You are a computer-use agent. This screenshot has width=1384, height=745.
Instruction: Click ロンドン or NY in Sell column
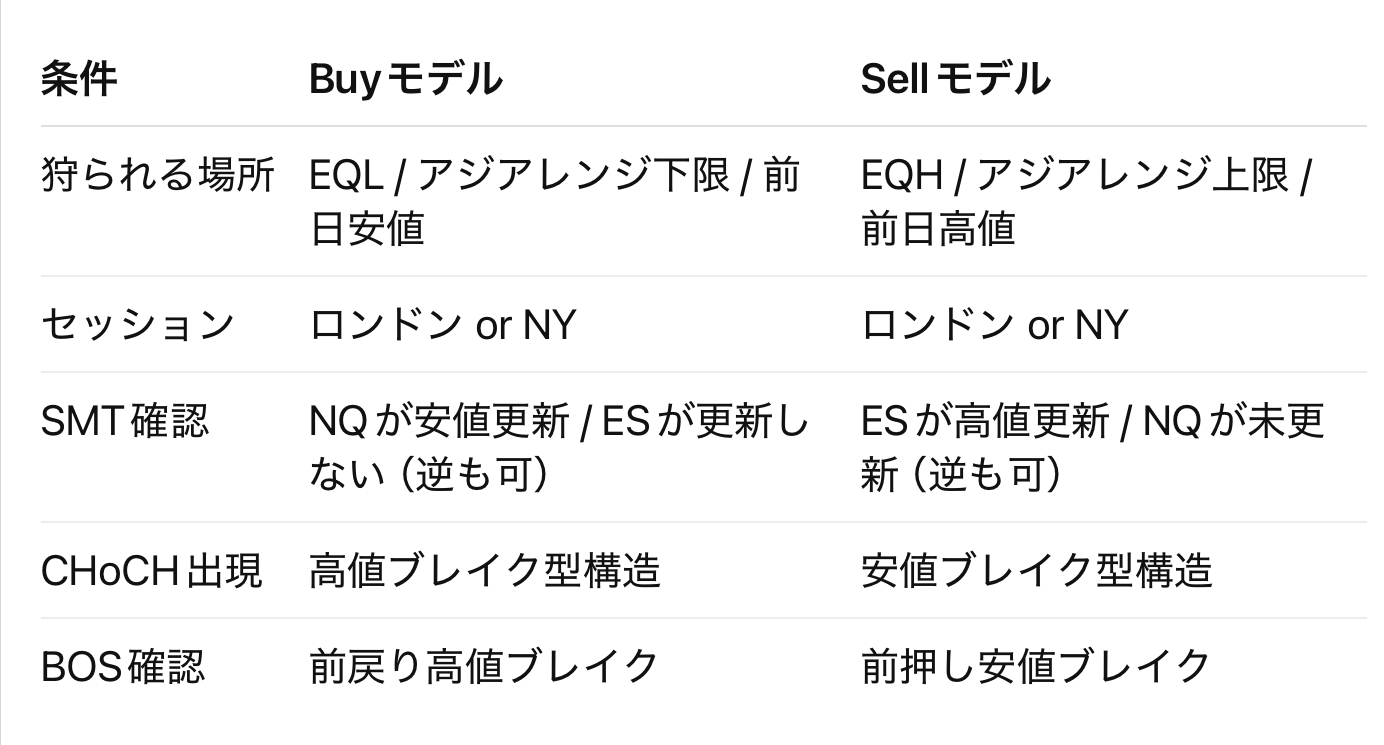point(994,324)
